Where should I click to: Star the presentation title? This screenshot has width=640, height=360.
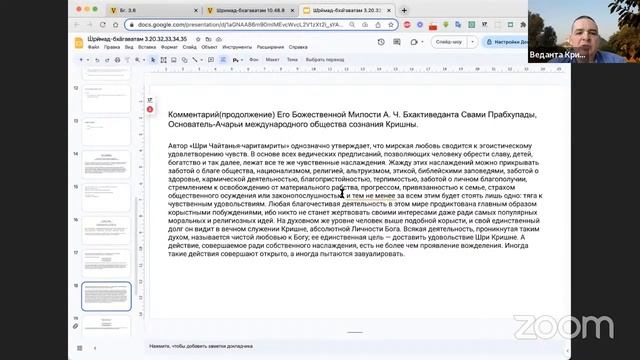click(198, 39)
